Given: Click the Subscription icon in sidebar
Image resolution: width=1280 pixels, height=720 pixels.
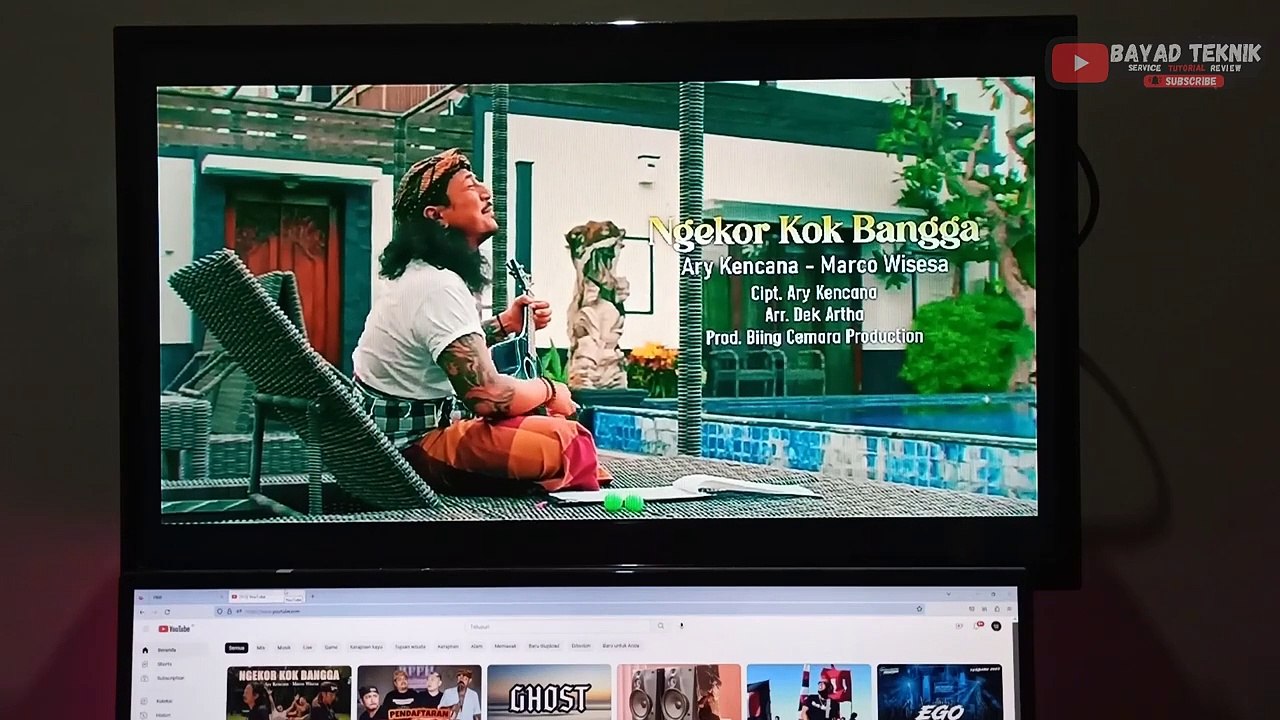Looking at the screenshot, I should point(145,678).
